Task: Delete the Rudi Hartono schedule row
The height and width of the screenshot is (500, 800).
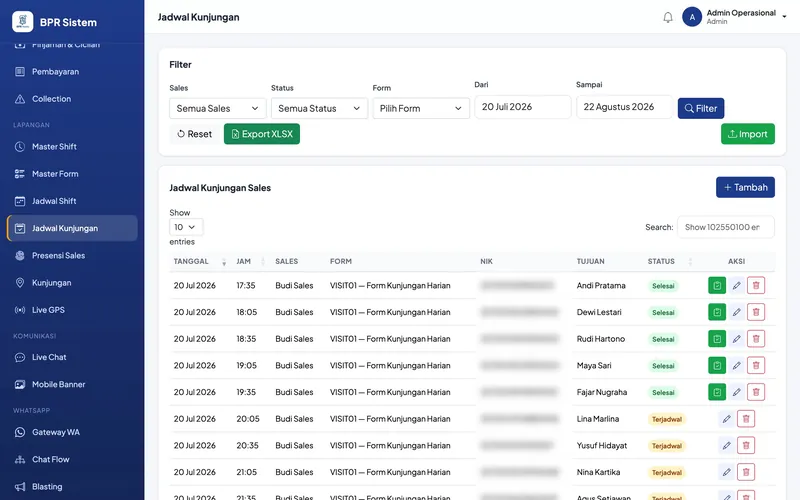Action: pyautogui.click(x=756, y=338)
